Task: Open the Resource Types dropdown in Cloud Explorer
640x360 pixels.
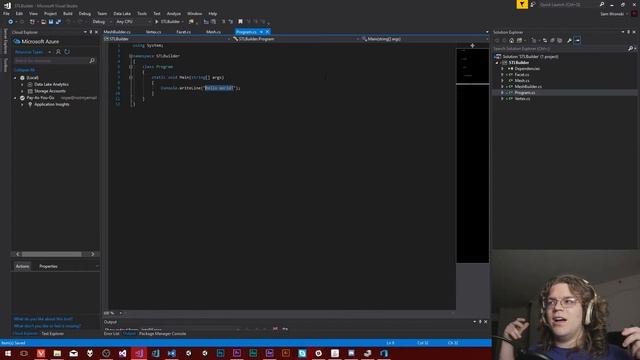Action: tap(33, 52)
